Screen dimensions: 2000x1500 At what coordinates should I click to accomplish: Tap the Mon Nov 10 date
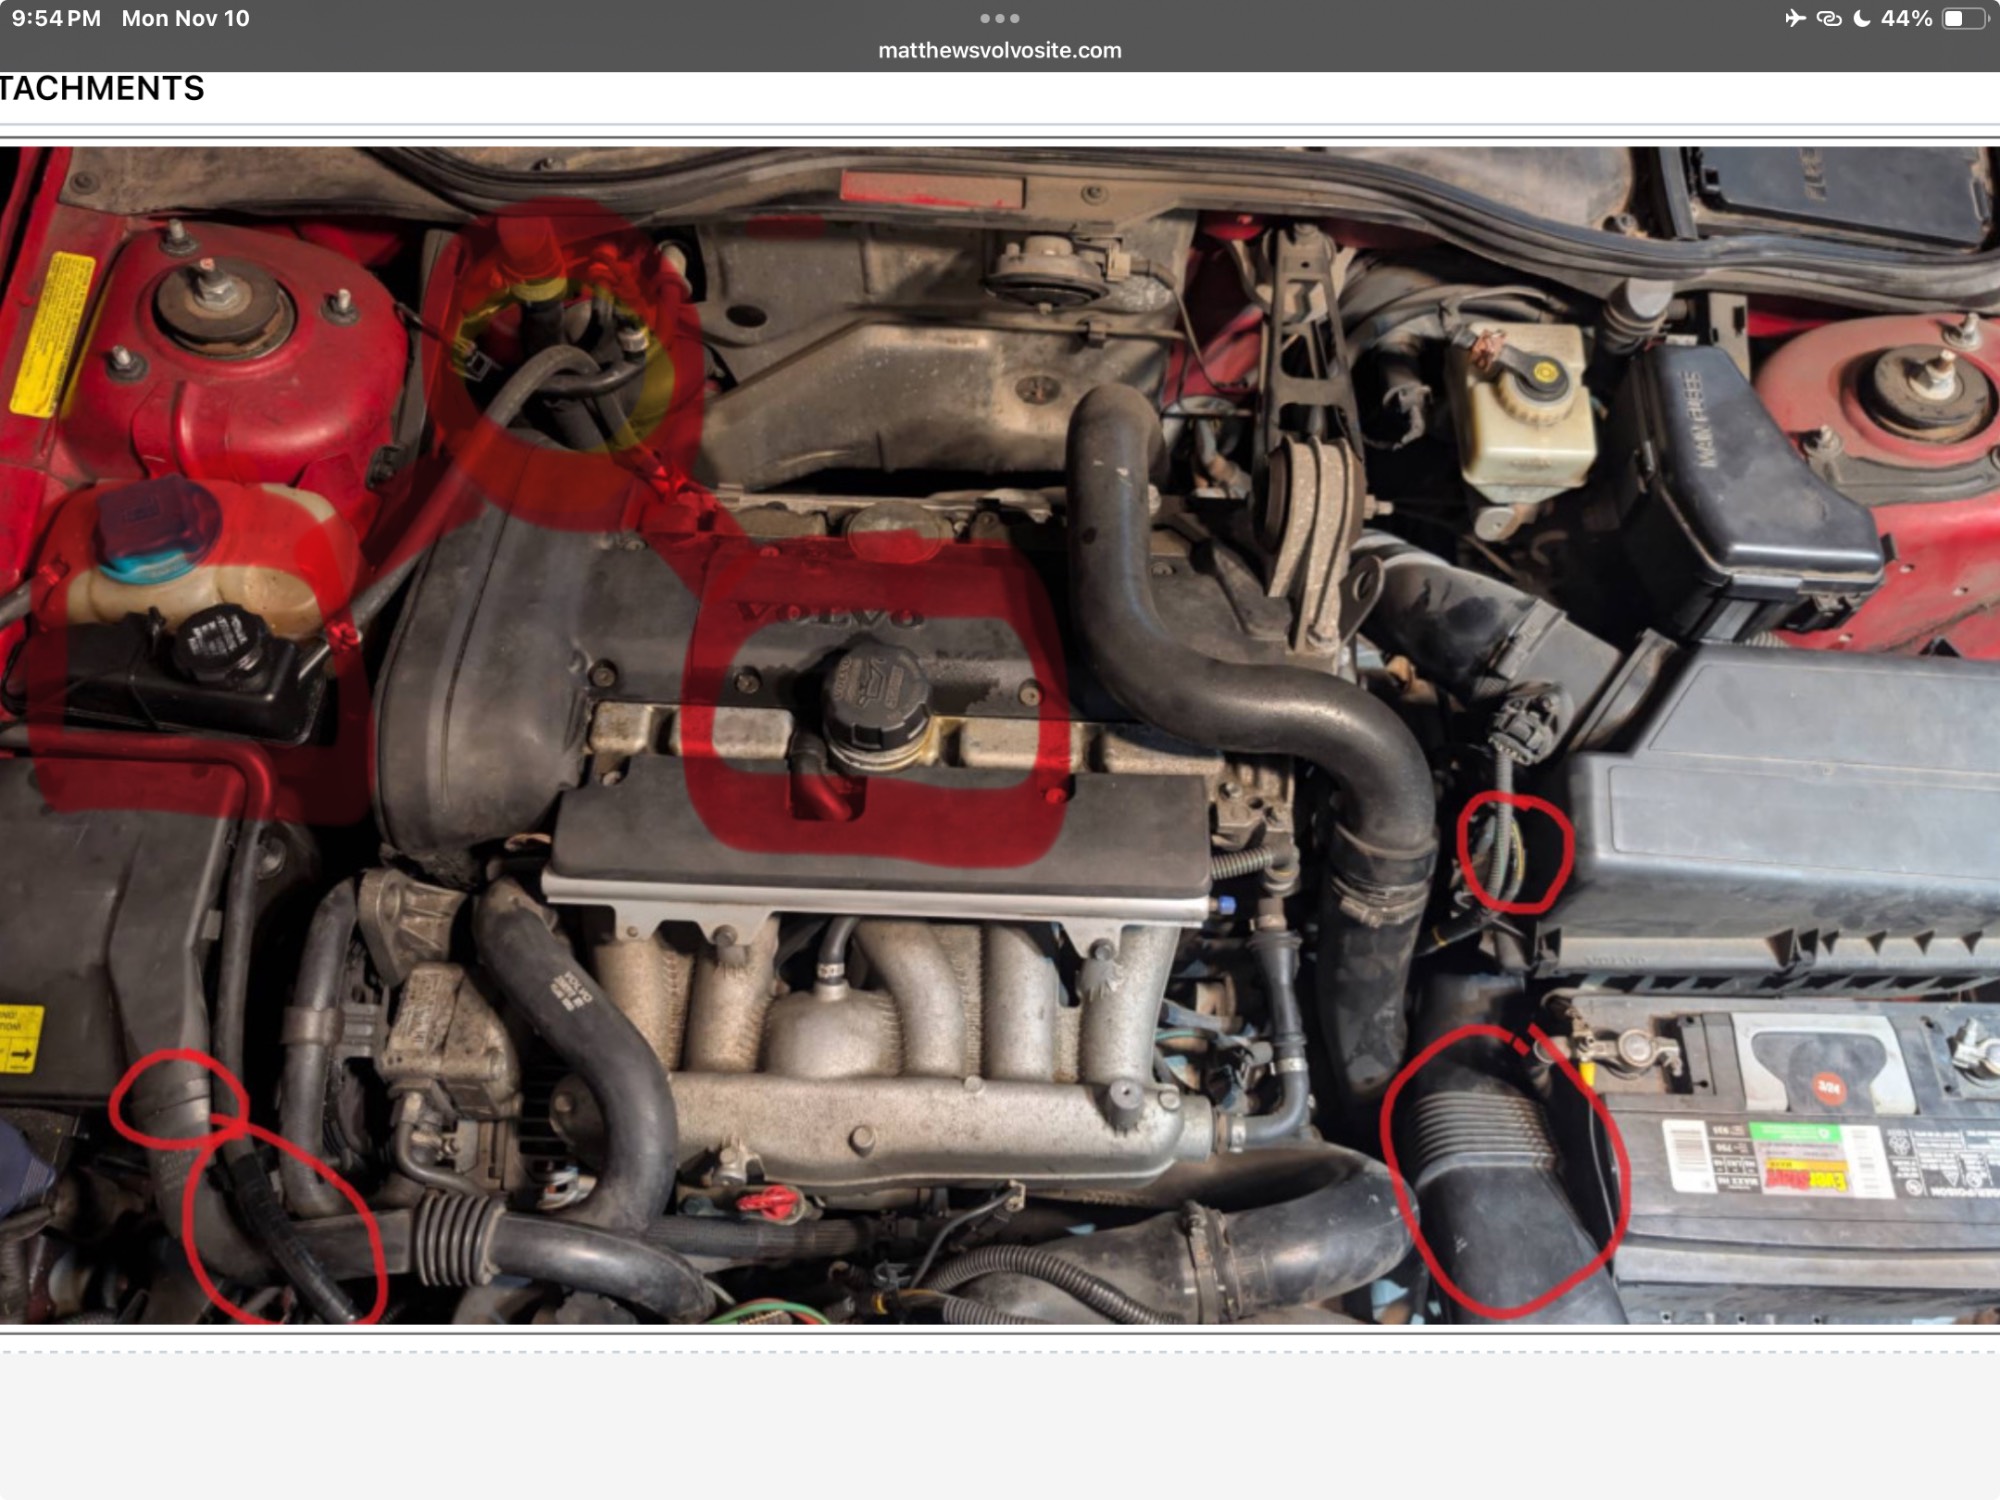[x=185, y=18]
